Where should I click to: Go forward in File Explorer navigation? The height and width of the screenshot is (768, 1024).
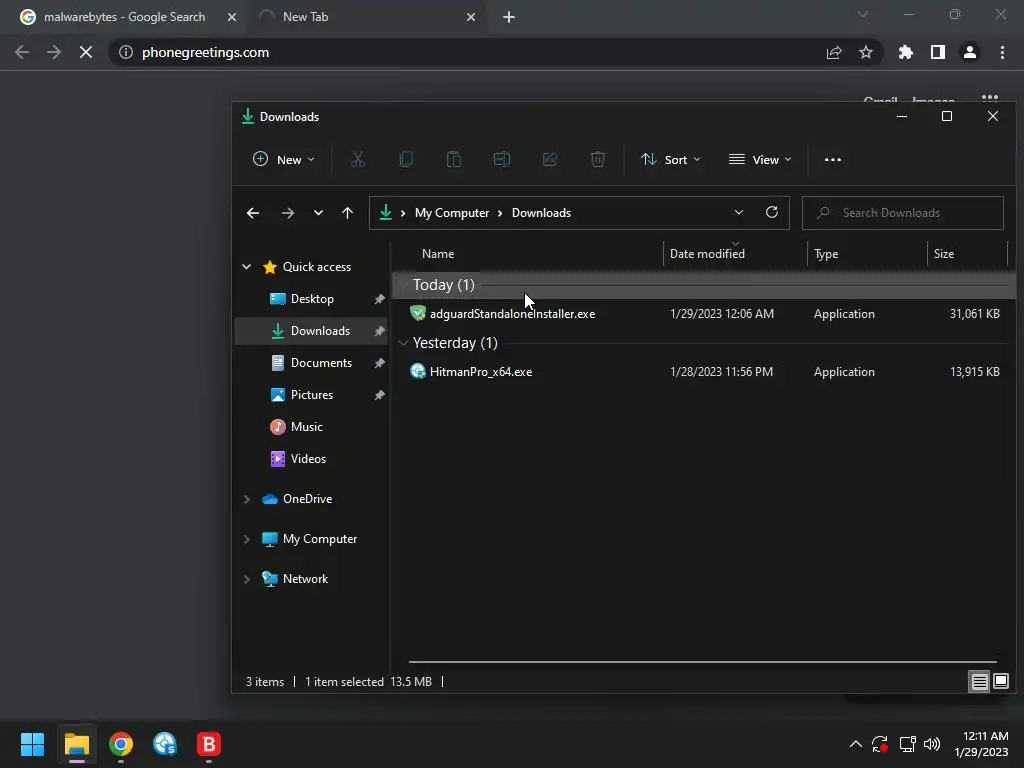point(287,213)
